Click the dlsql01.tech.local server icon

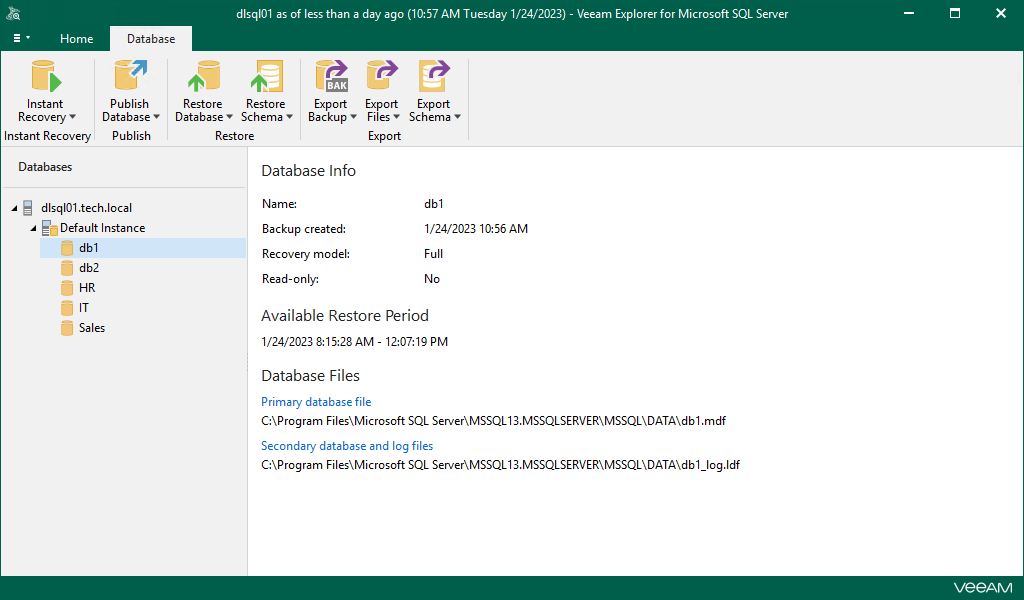point(27,208)
